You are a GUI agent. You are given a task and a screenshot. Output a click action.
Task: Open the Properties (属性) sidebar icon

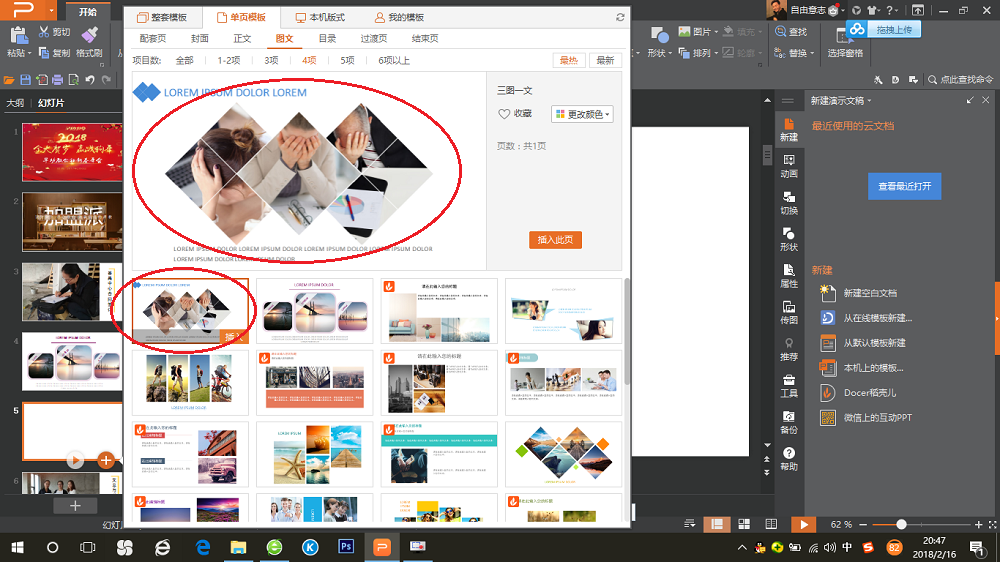pyautogui.click(x=789, y=270)
